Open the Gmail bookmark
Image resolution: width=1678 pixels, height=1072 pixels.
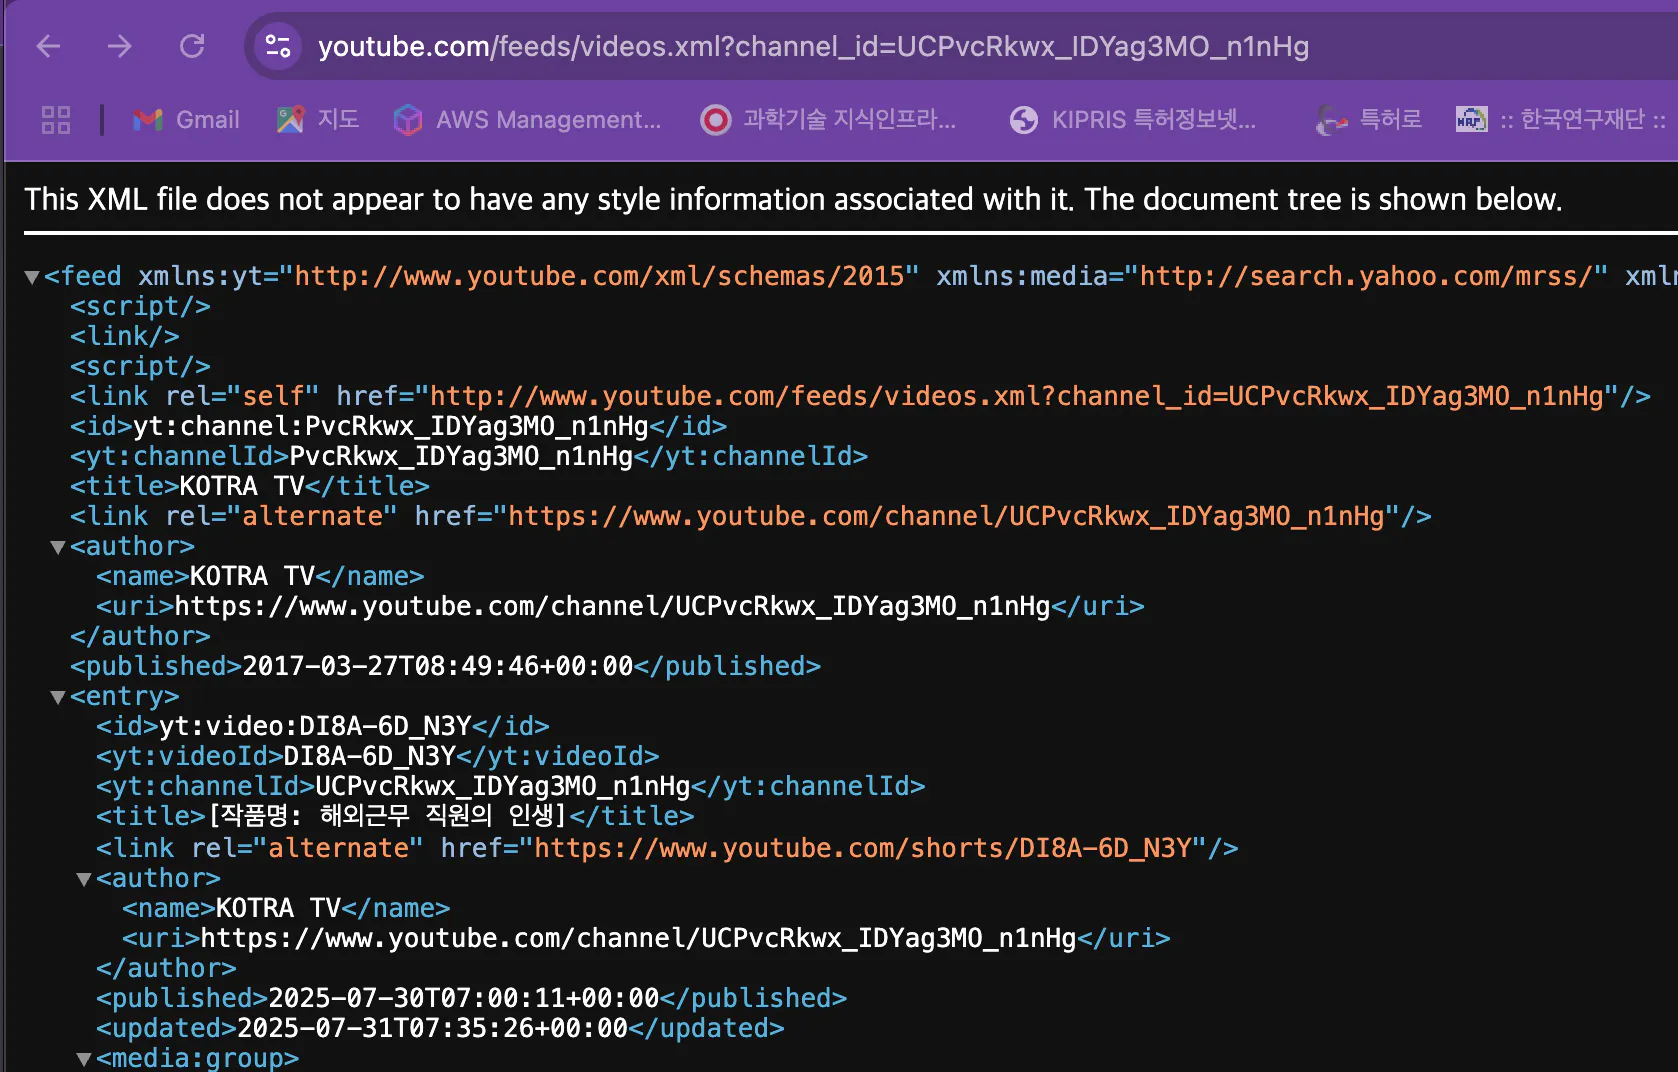(186, 120)
